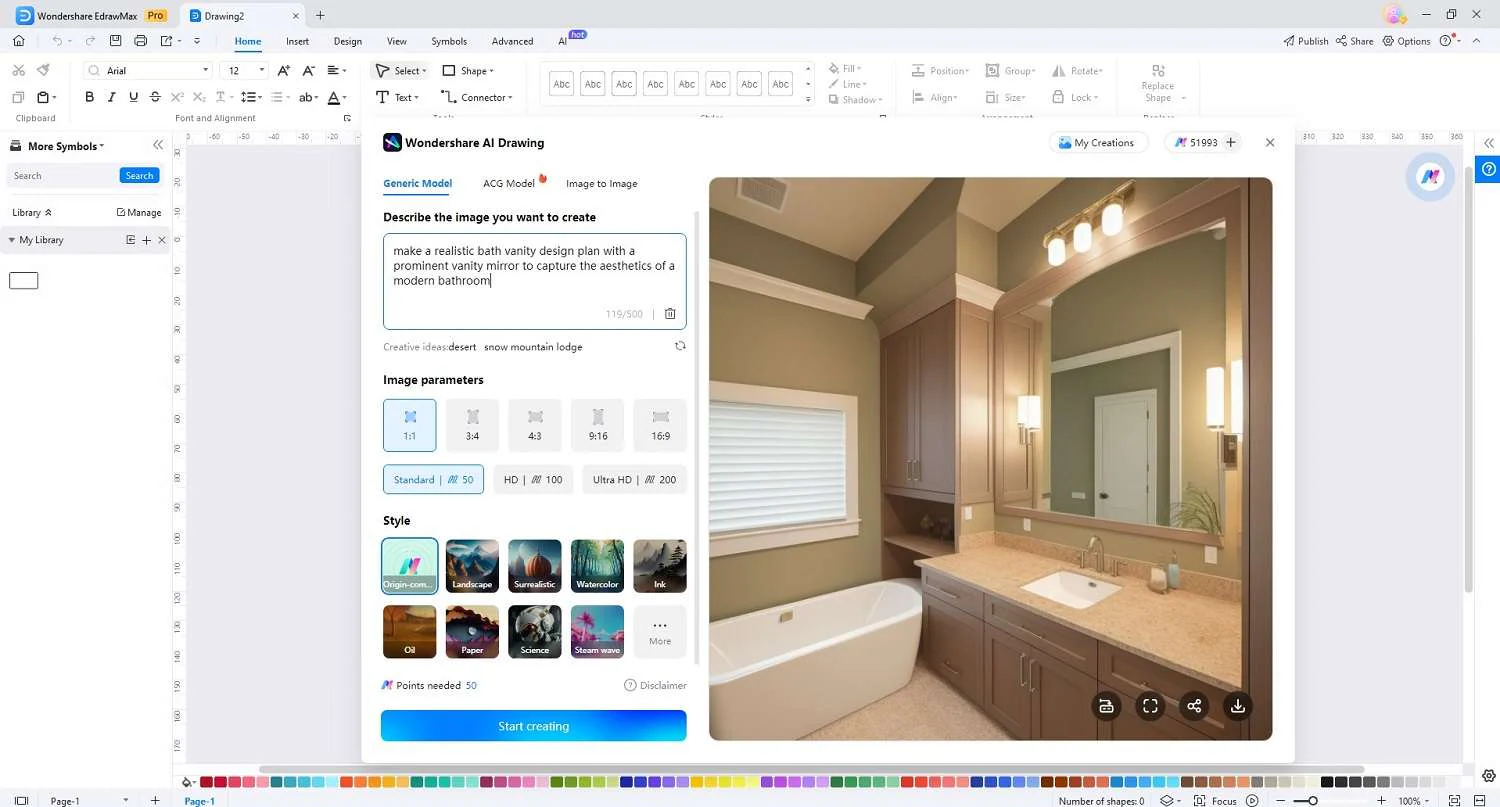Screen dimensions: 1500x807
Task: Open the Insert ribbon tab
Action: click(x=297, y=41)
